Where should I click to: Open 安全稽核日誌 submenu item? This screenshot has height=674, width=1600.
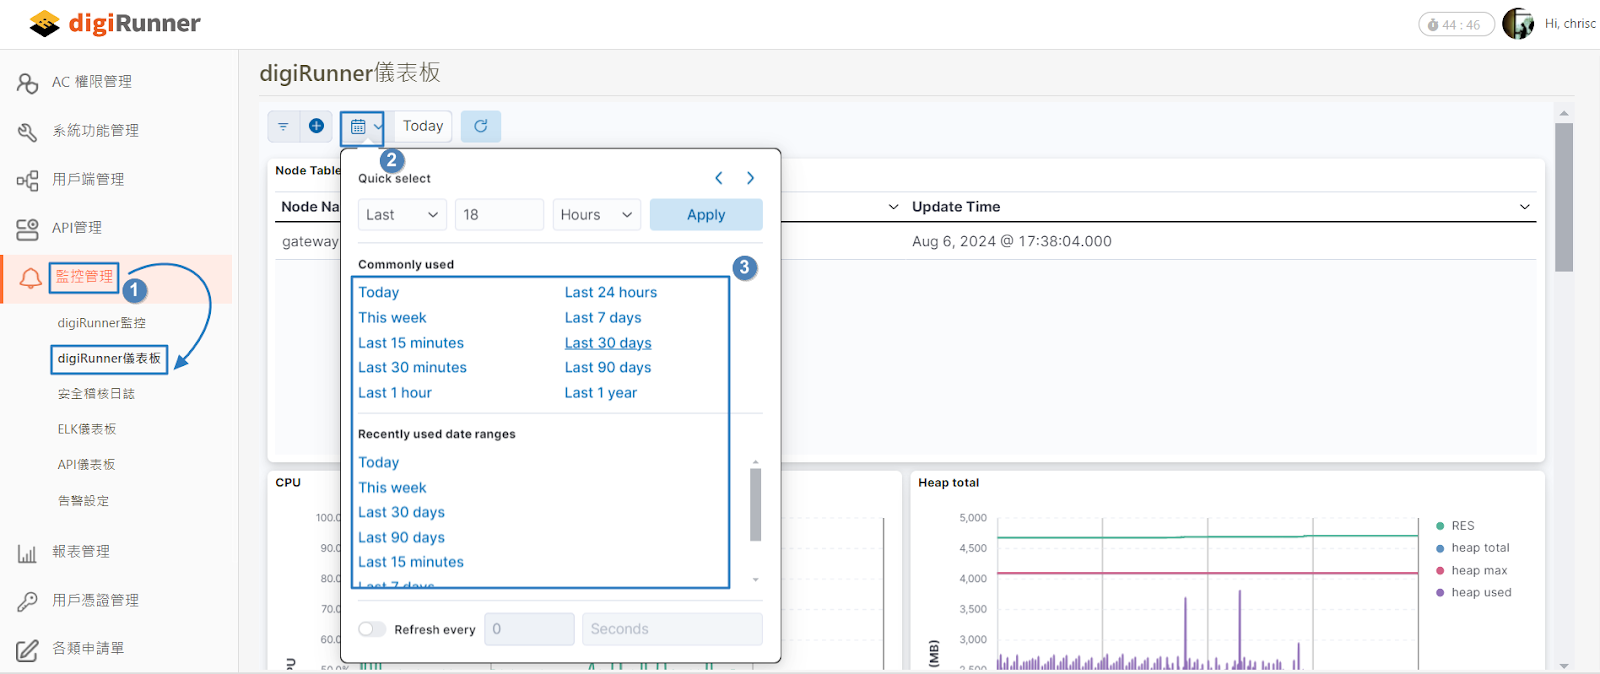coord(96,394)
